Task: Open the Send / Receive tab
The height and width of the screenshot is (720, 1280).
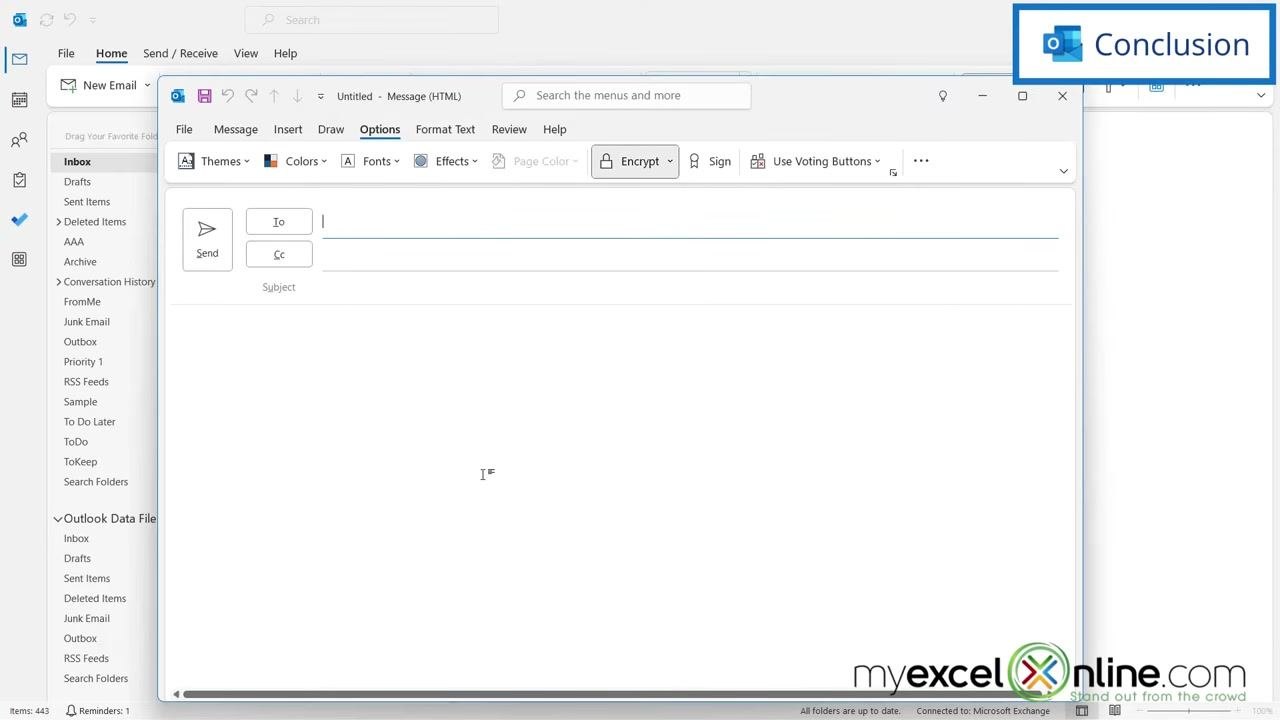Action: [180, 53]
